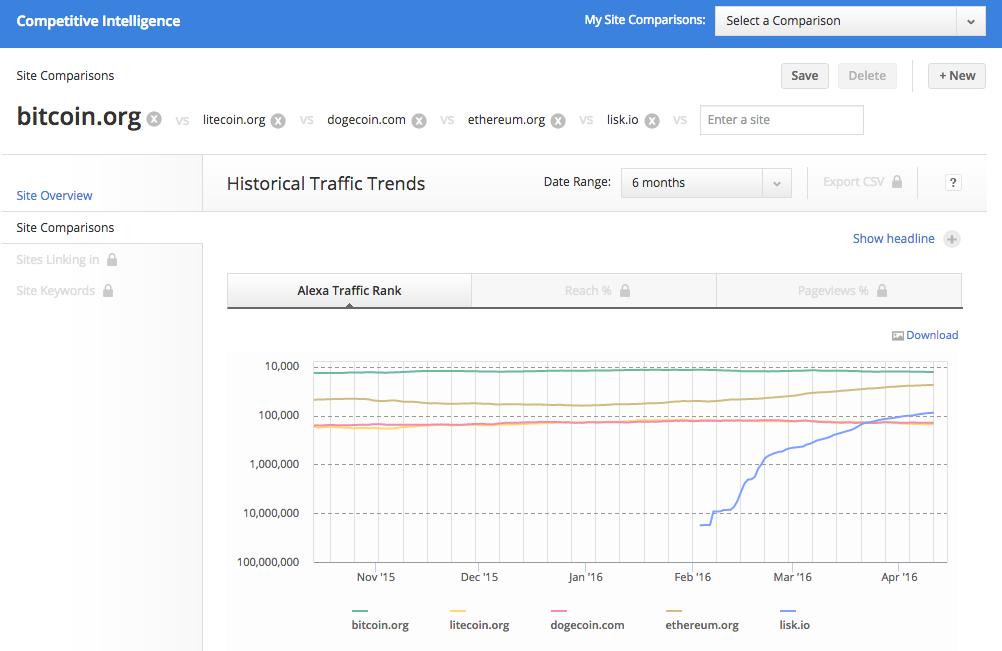Remove dogecoin.com from the comparison
Image resolution: width=1002 pixels, height=651 pixels.
coord(419,121)
